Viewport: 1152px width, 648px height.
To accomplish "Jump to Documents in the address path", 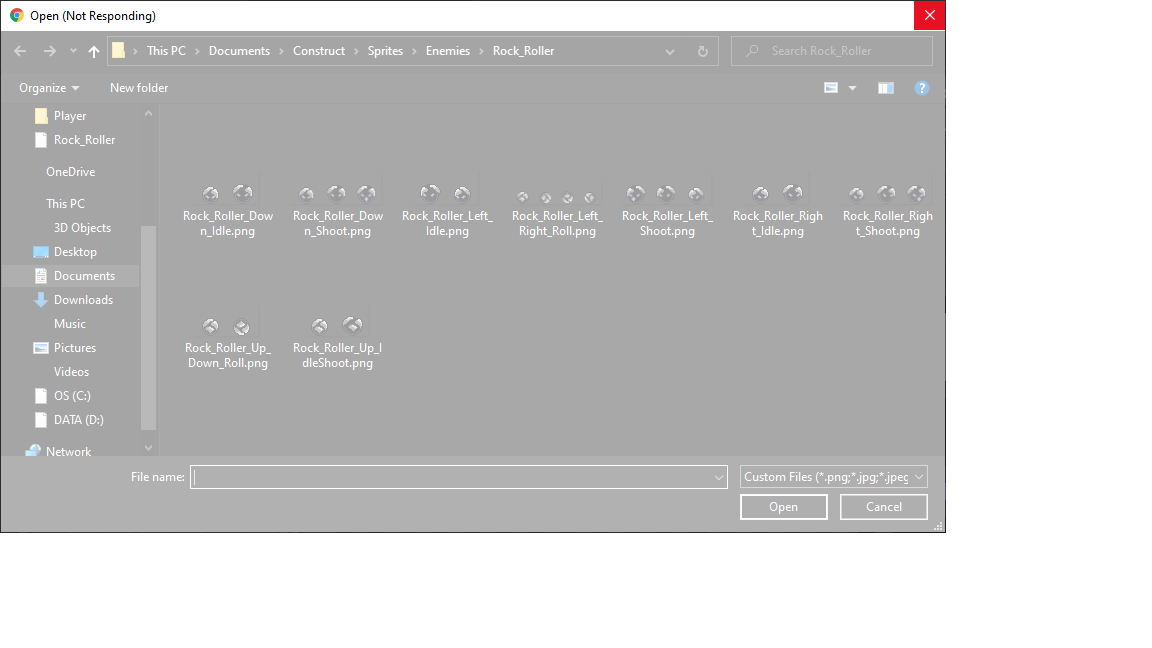I will tap(239, 51).
